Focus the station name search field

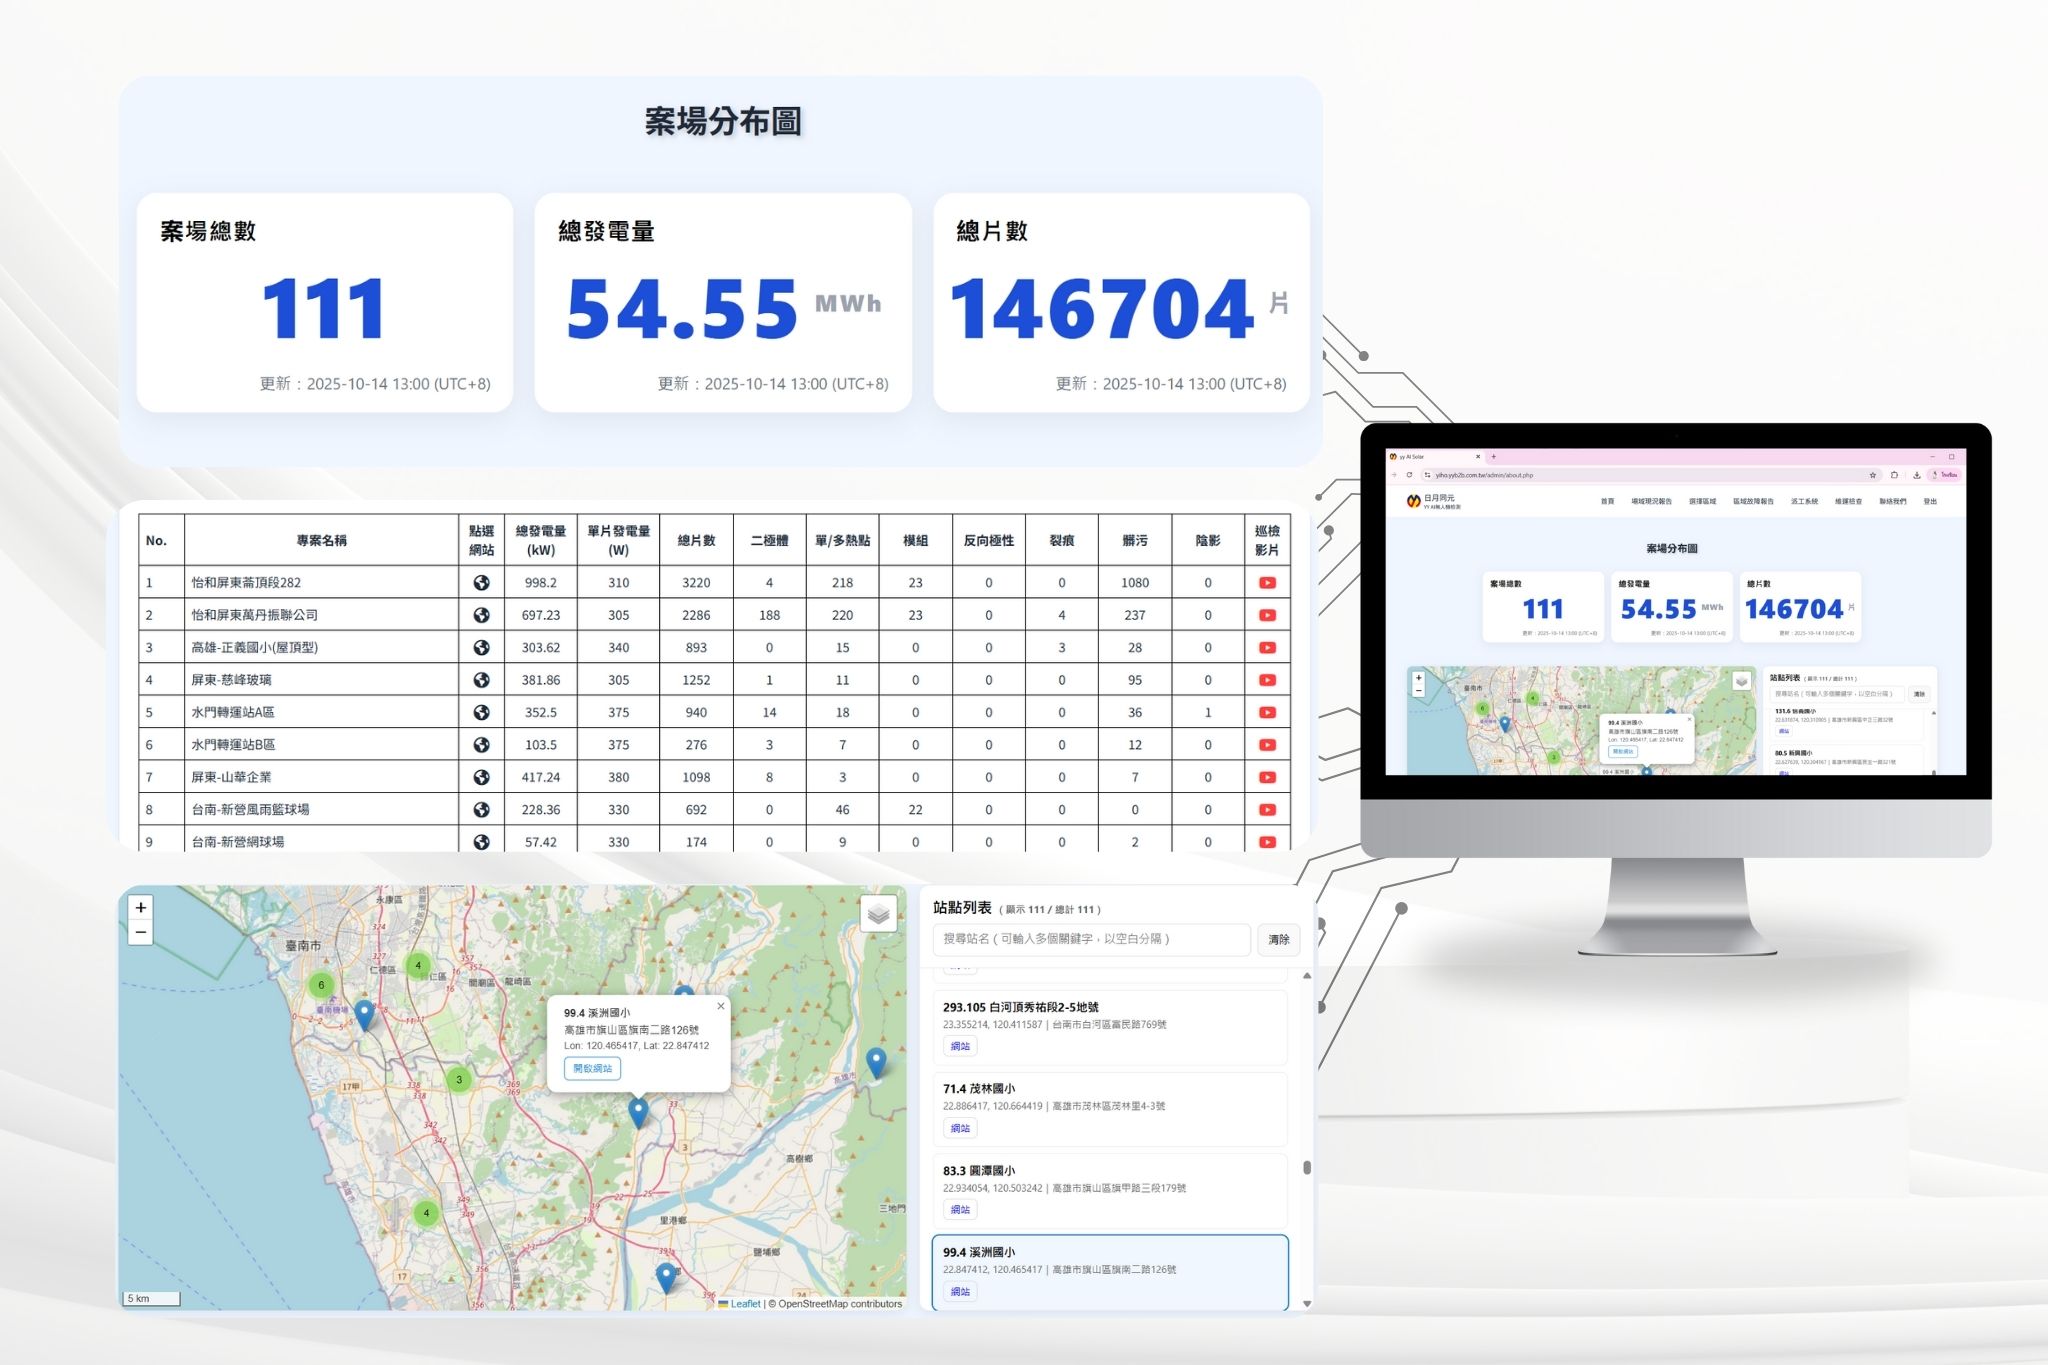tap(1090, 939)
